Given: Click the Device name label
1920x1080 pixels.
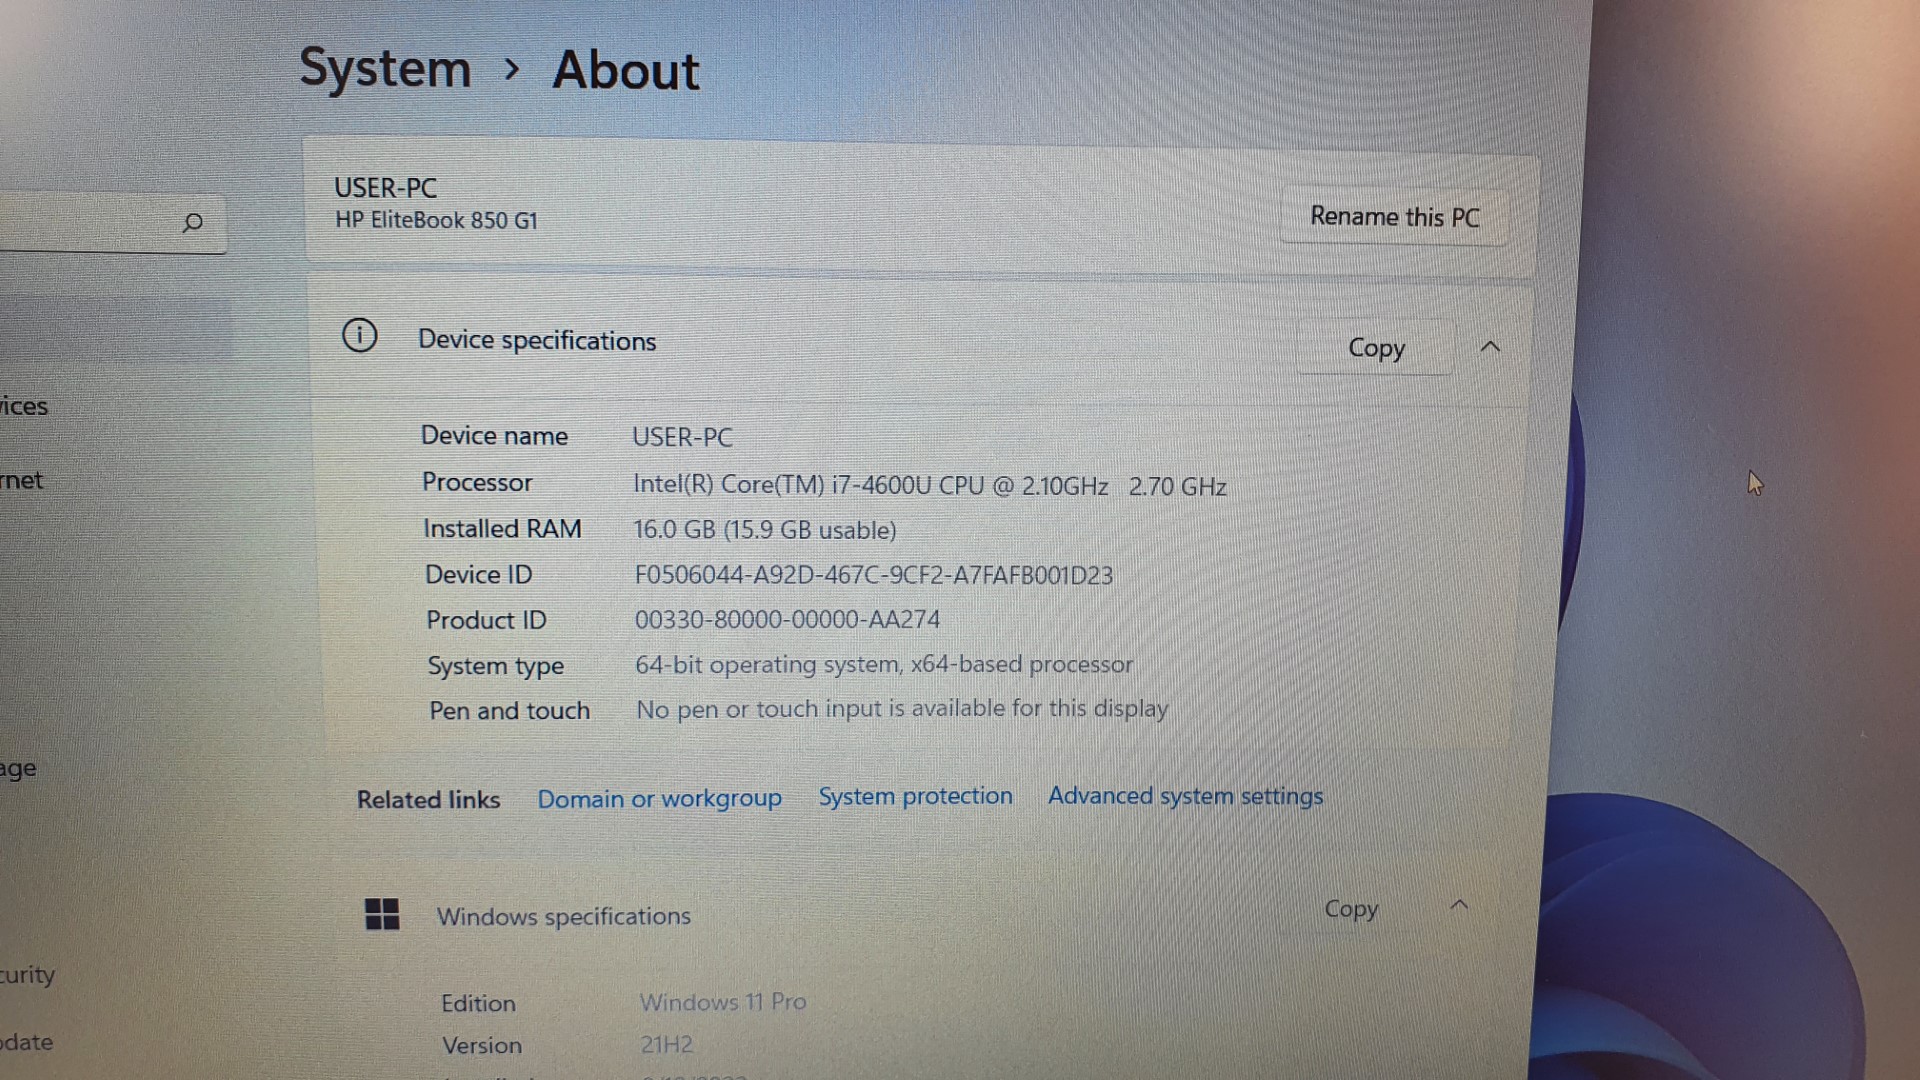Looking at the screenshot, I should point(494,436).
